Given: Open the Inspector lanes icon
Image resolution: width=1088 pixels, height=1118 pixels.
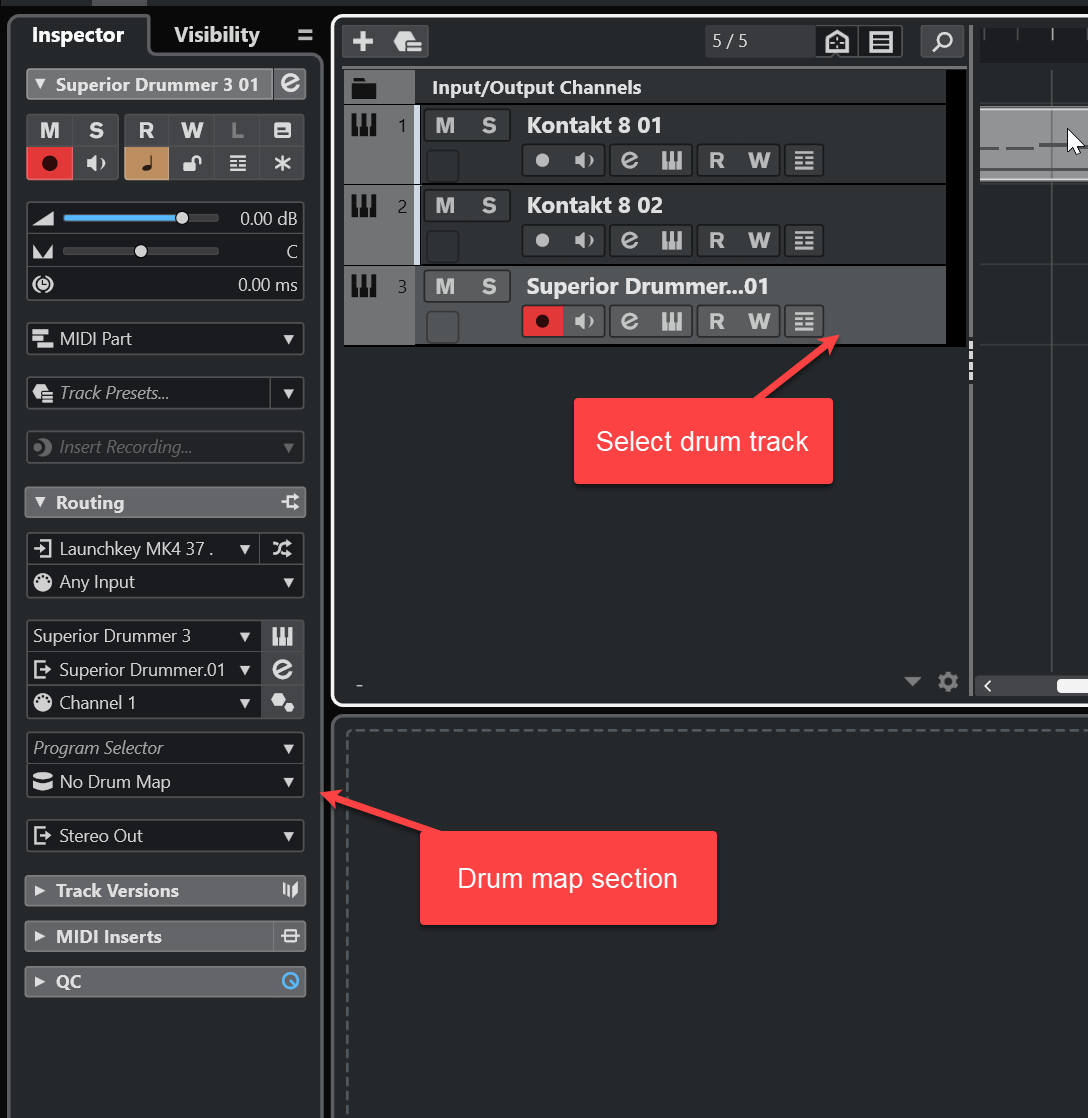Looking at the screenshot, I should pos(238,163).
